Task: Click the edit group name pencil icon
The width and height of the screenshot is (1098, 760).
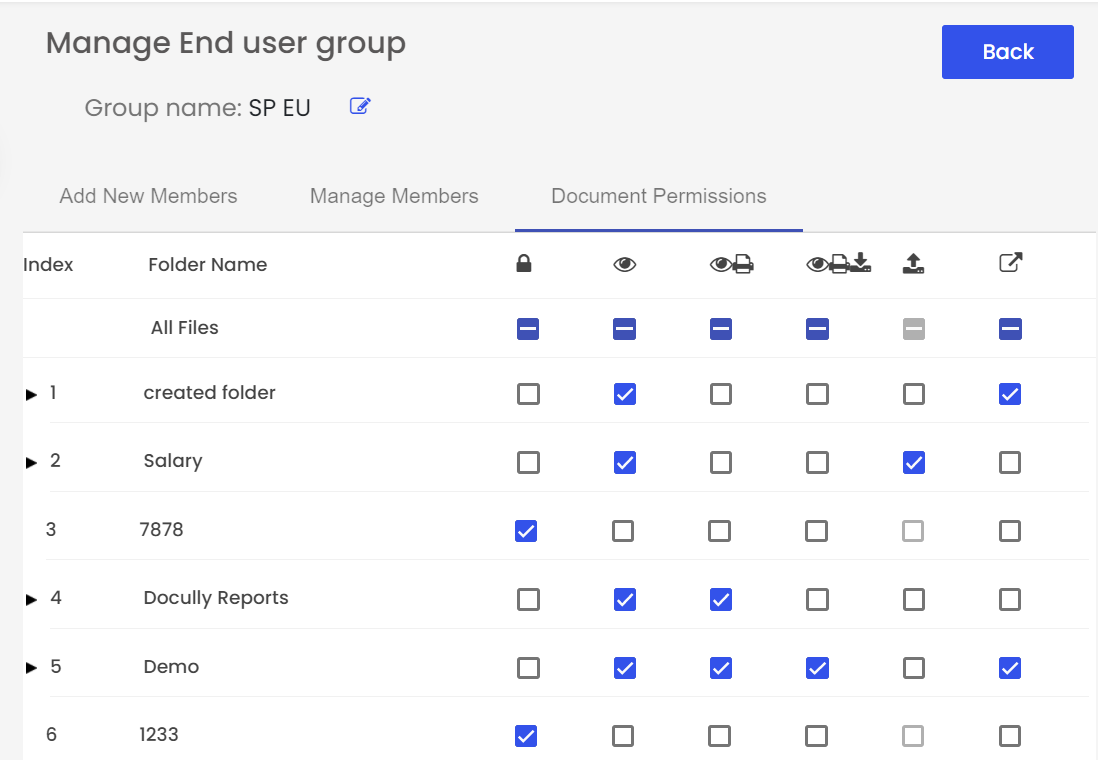Action: [360, 106]
